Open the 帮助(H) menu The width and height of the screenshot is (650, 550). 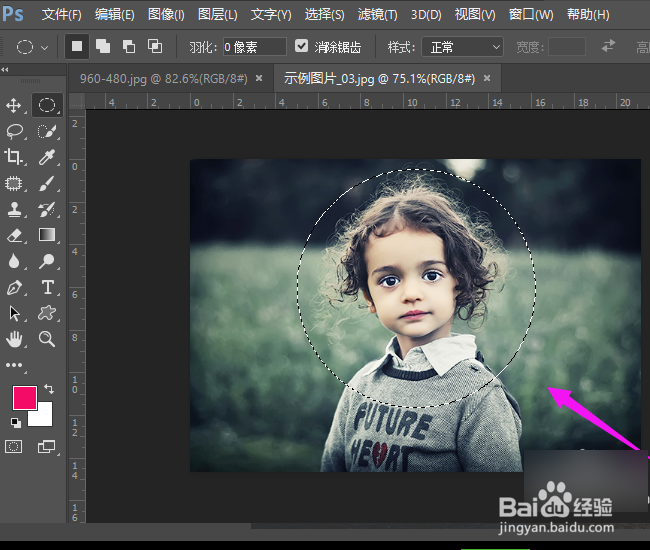click(x=588, y=15)
